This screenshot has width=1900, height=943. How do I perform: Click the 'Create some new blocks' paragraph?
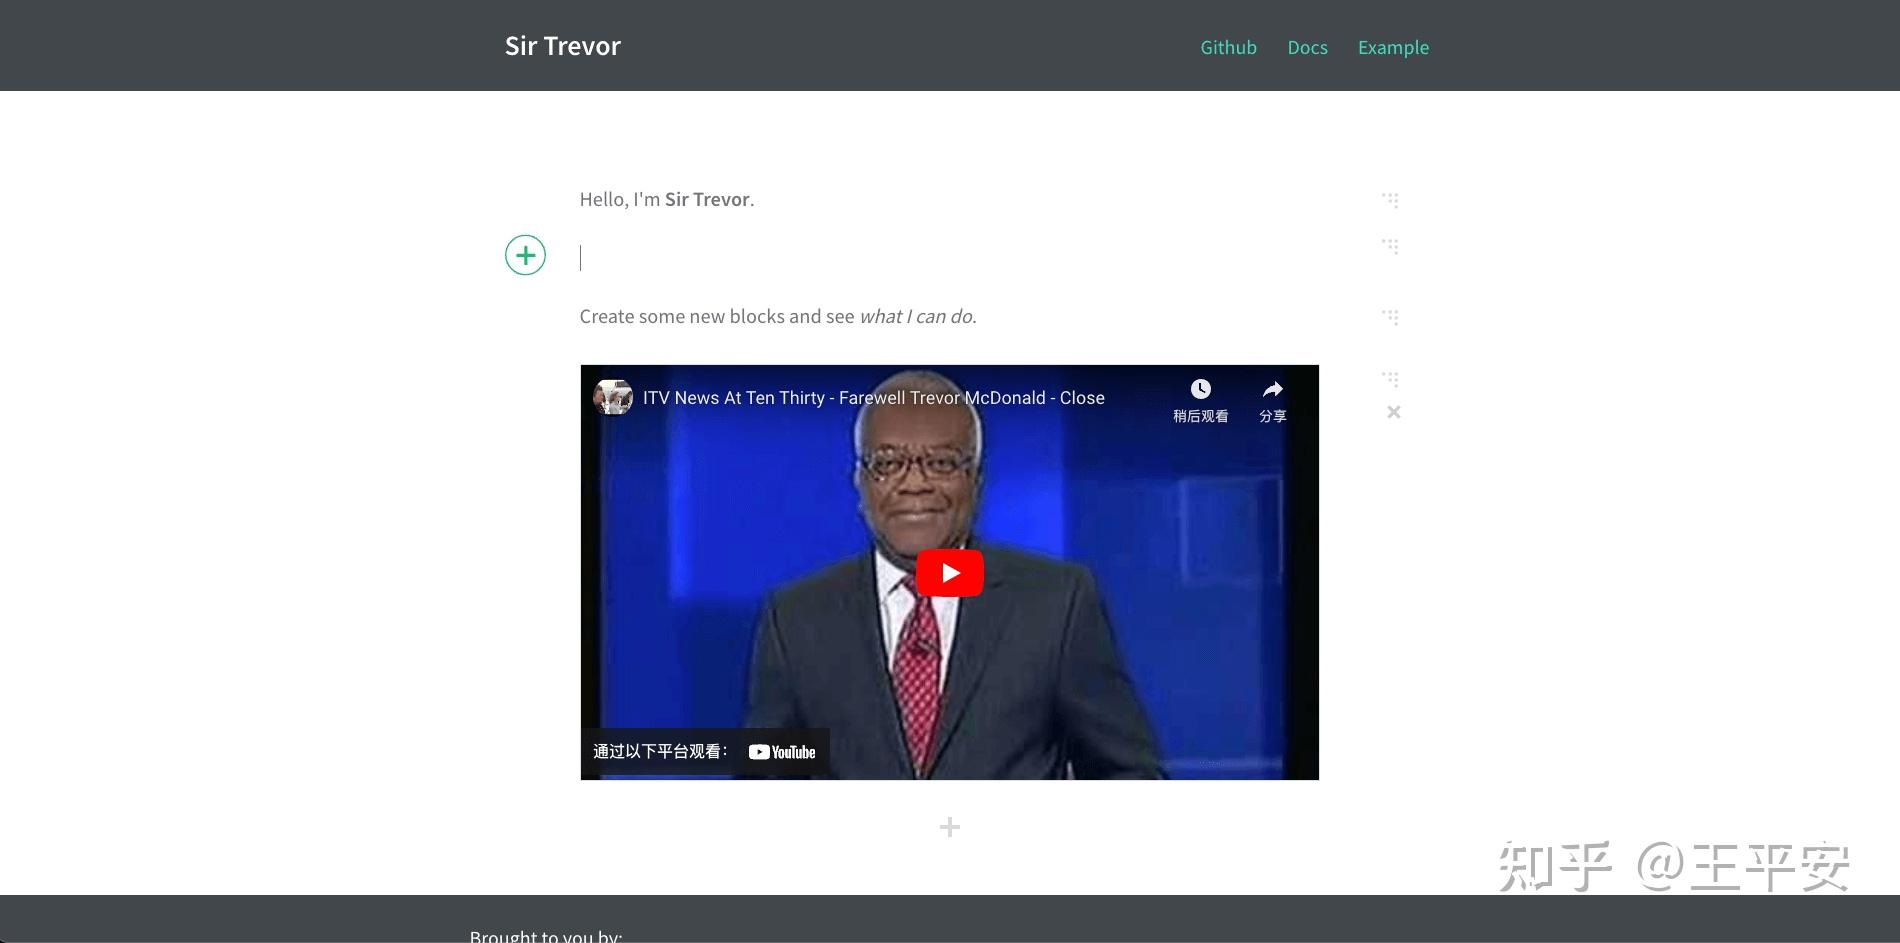(x=778, y=317)
